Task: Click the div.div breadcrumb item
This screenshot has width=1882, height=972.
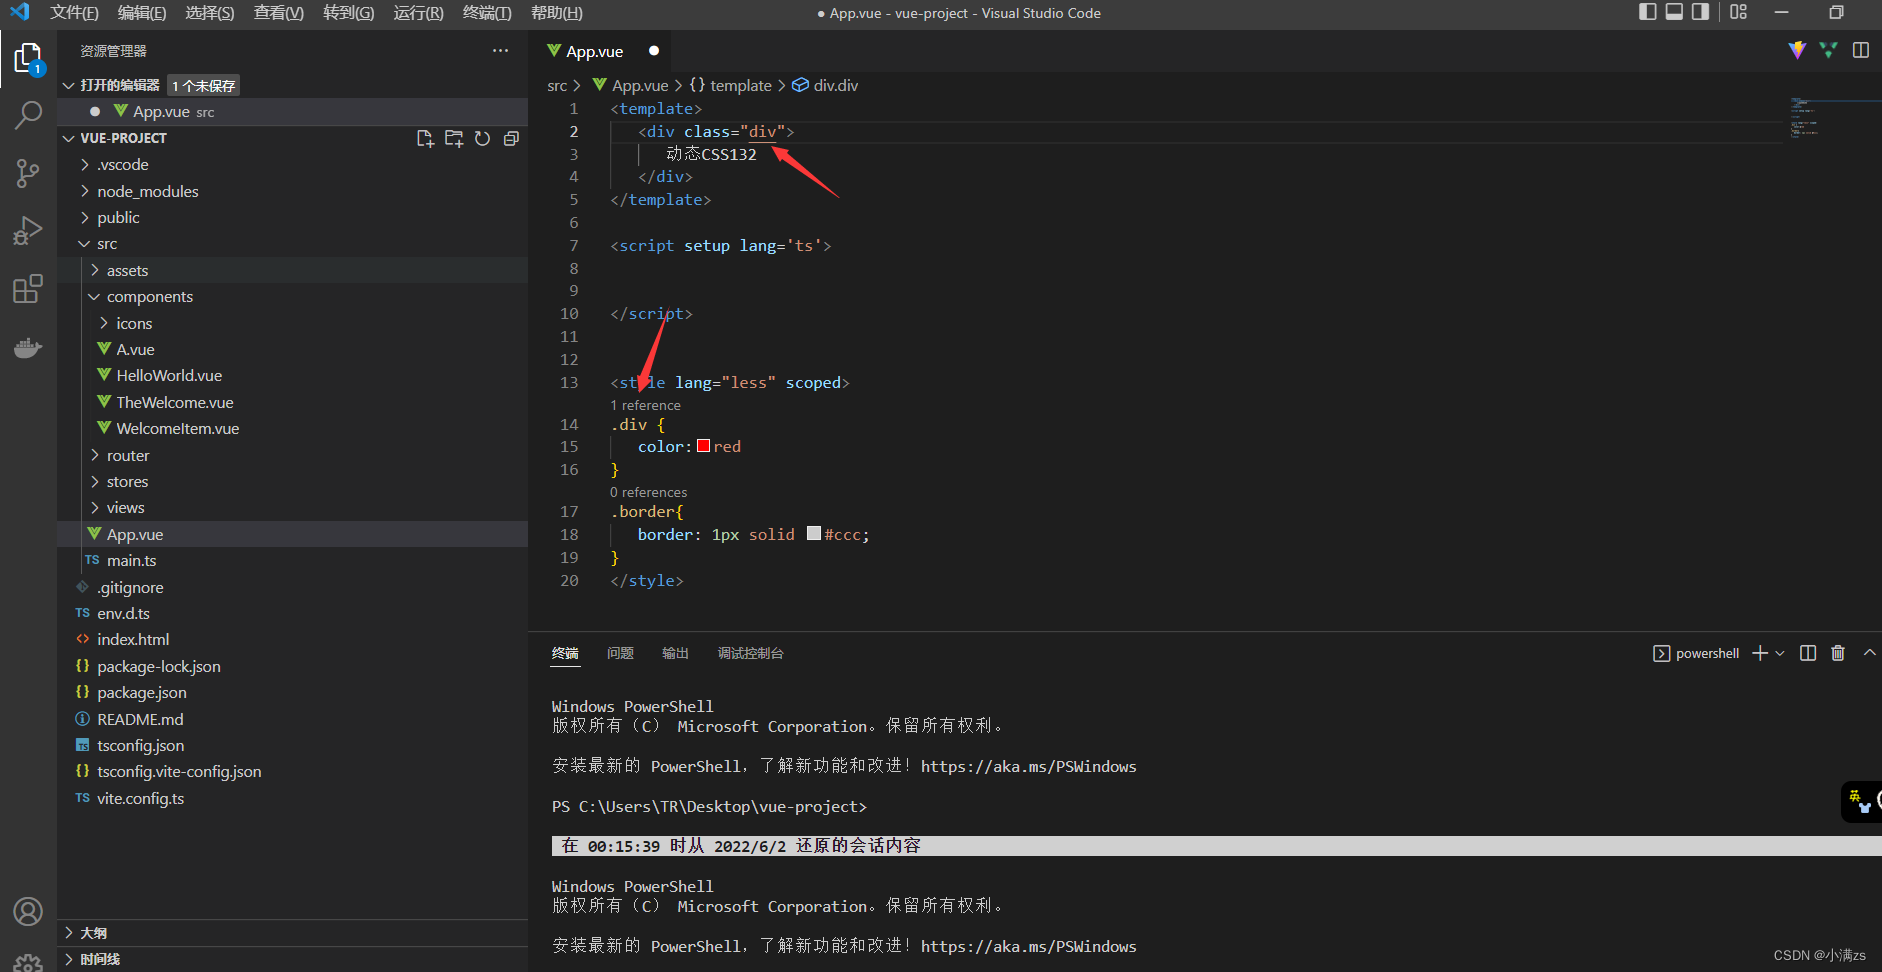Action: [x=826, y=86]
